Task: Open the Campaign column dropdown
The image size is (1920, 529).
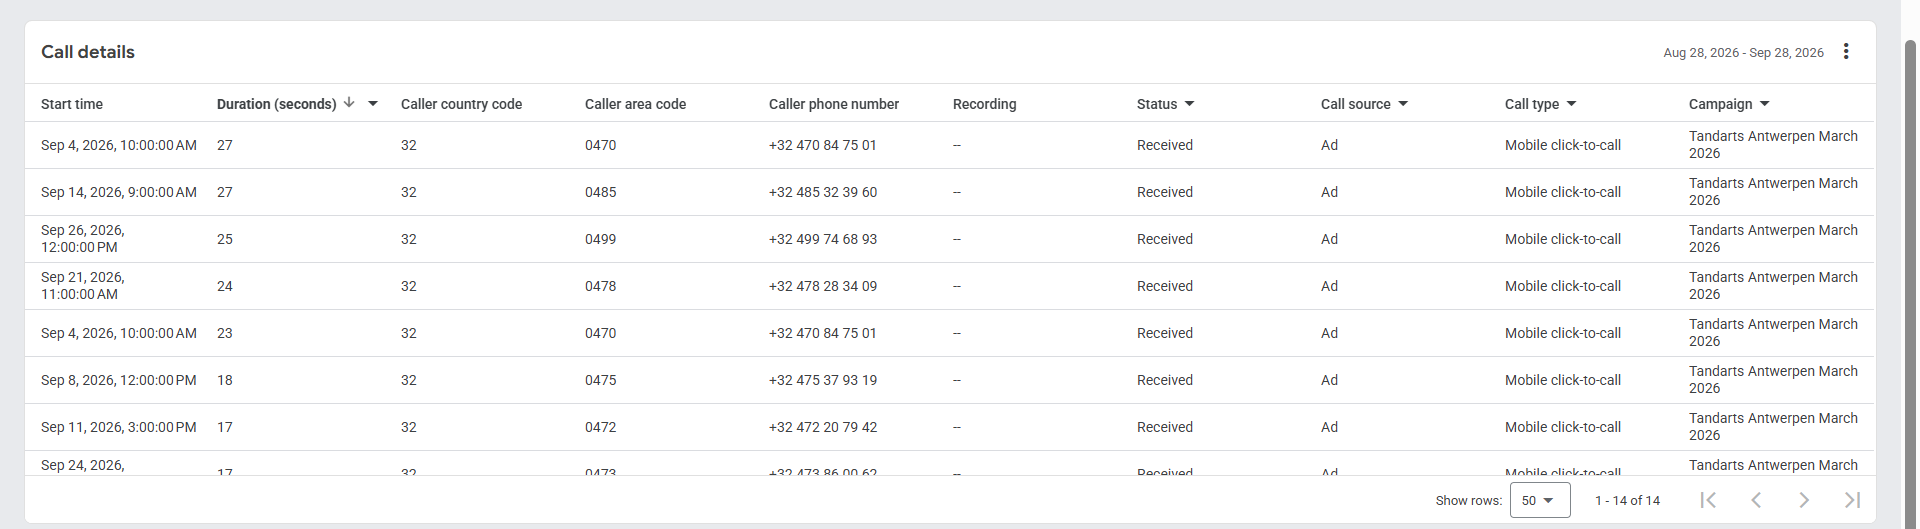Action: pos(1764,104)
